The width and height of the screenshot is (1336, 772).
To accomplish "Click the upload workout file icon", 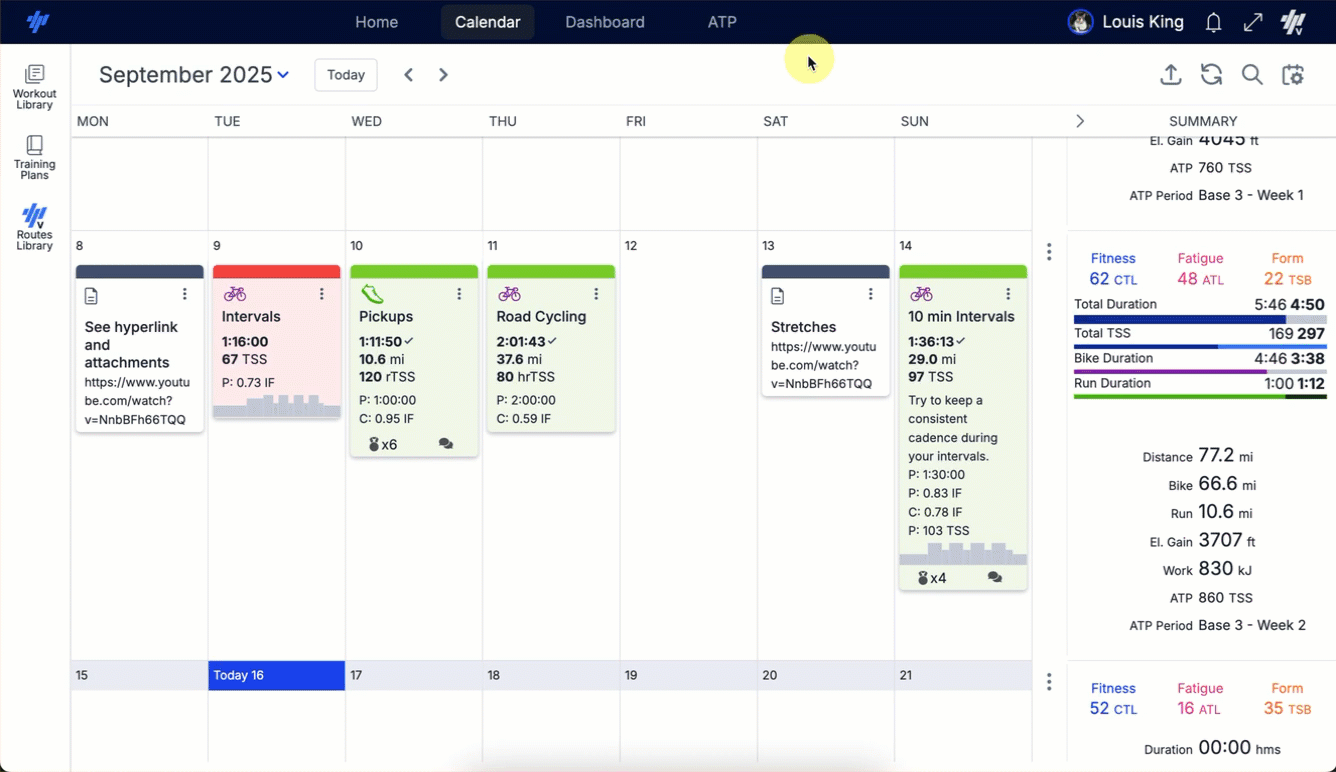I will point(1171,75).
